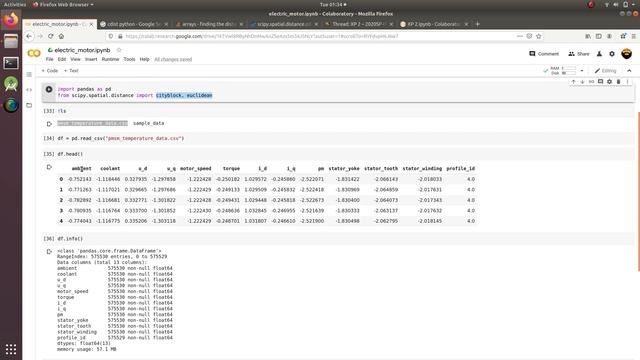
Task: Open the Firefox hamburger menu
Action: coord(634,36)
